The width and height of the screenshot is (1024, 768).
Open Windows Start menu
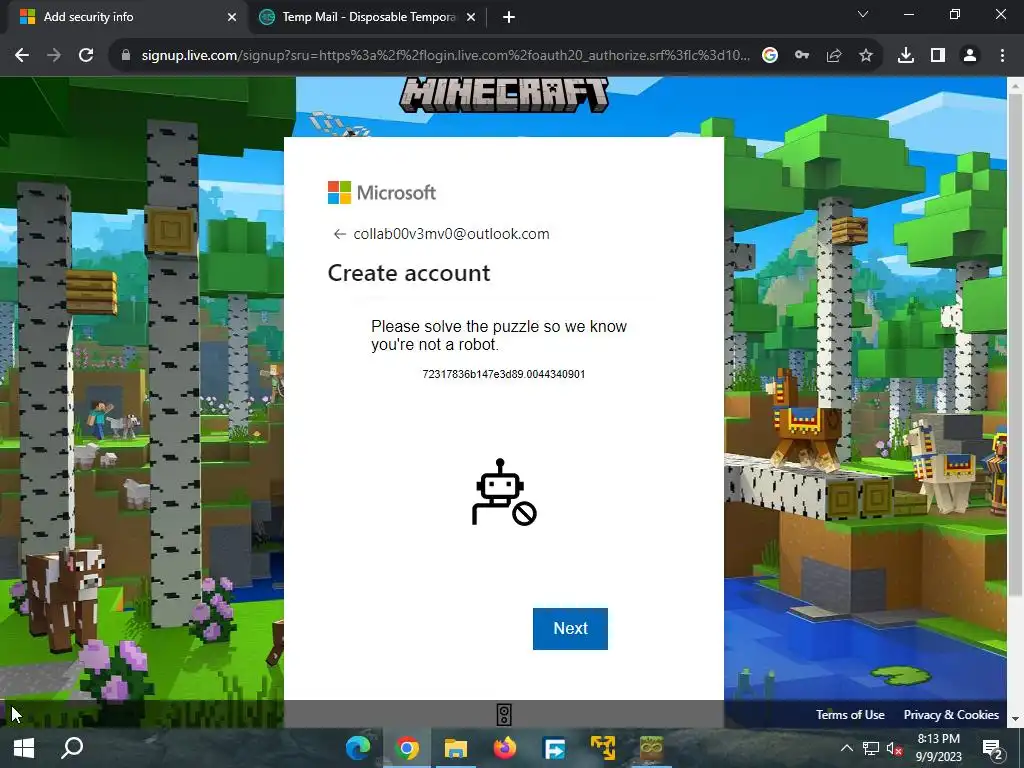click(x=24, y=748)
